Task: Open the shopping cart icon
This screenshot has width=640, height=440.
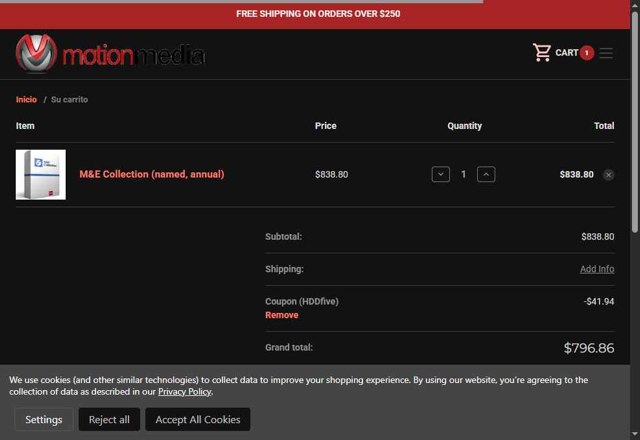Action: click(x=542, y=53)
